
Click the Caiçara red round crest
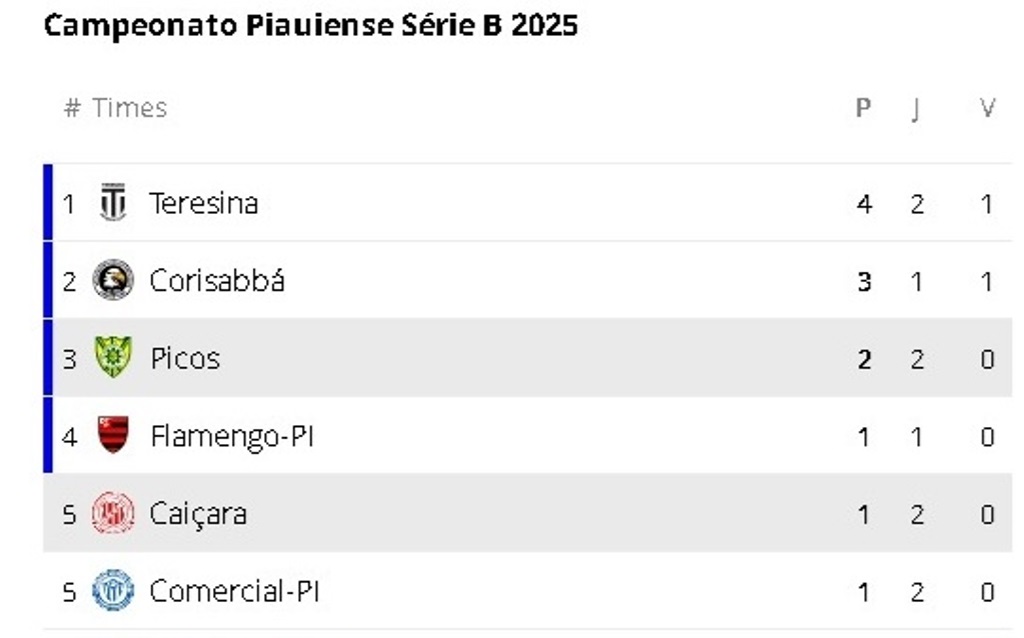[x=113, y=513]
